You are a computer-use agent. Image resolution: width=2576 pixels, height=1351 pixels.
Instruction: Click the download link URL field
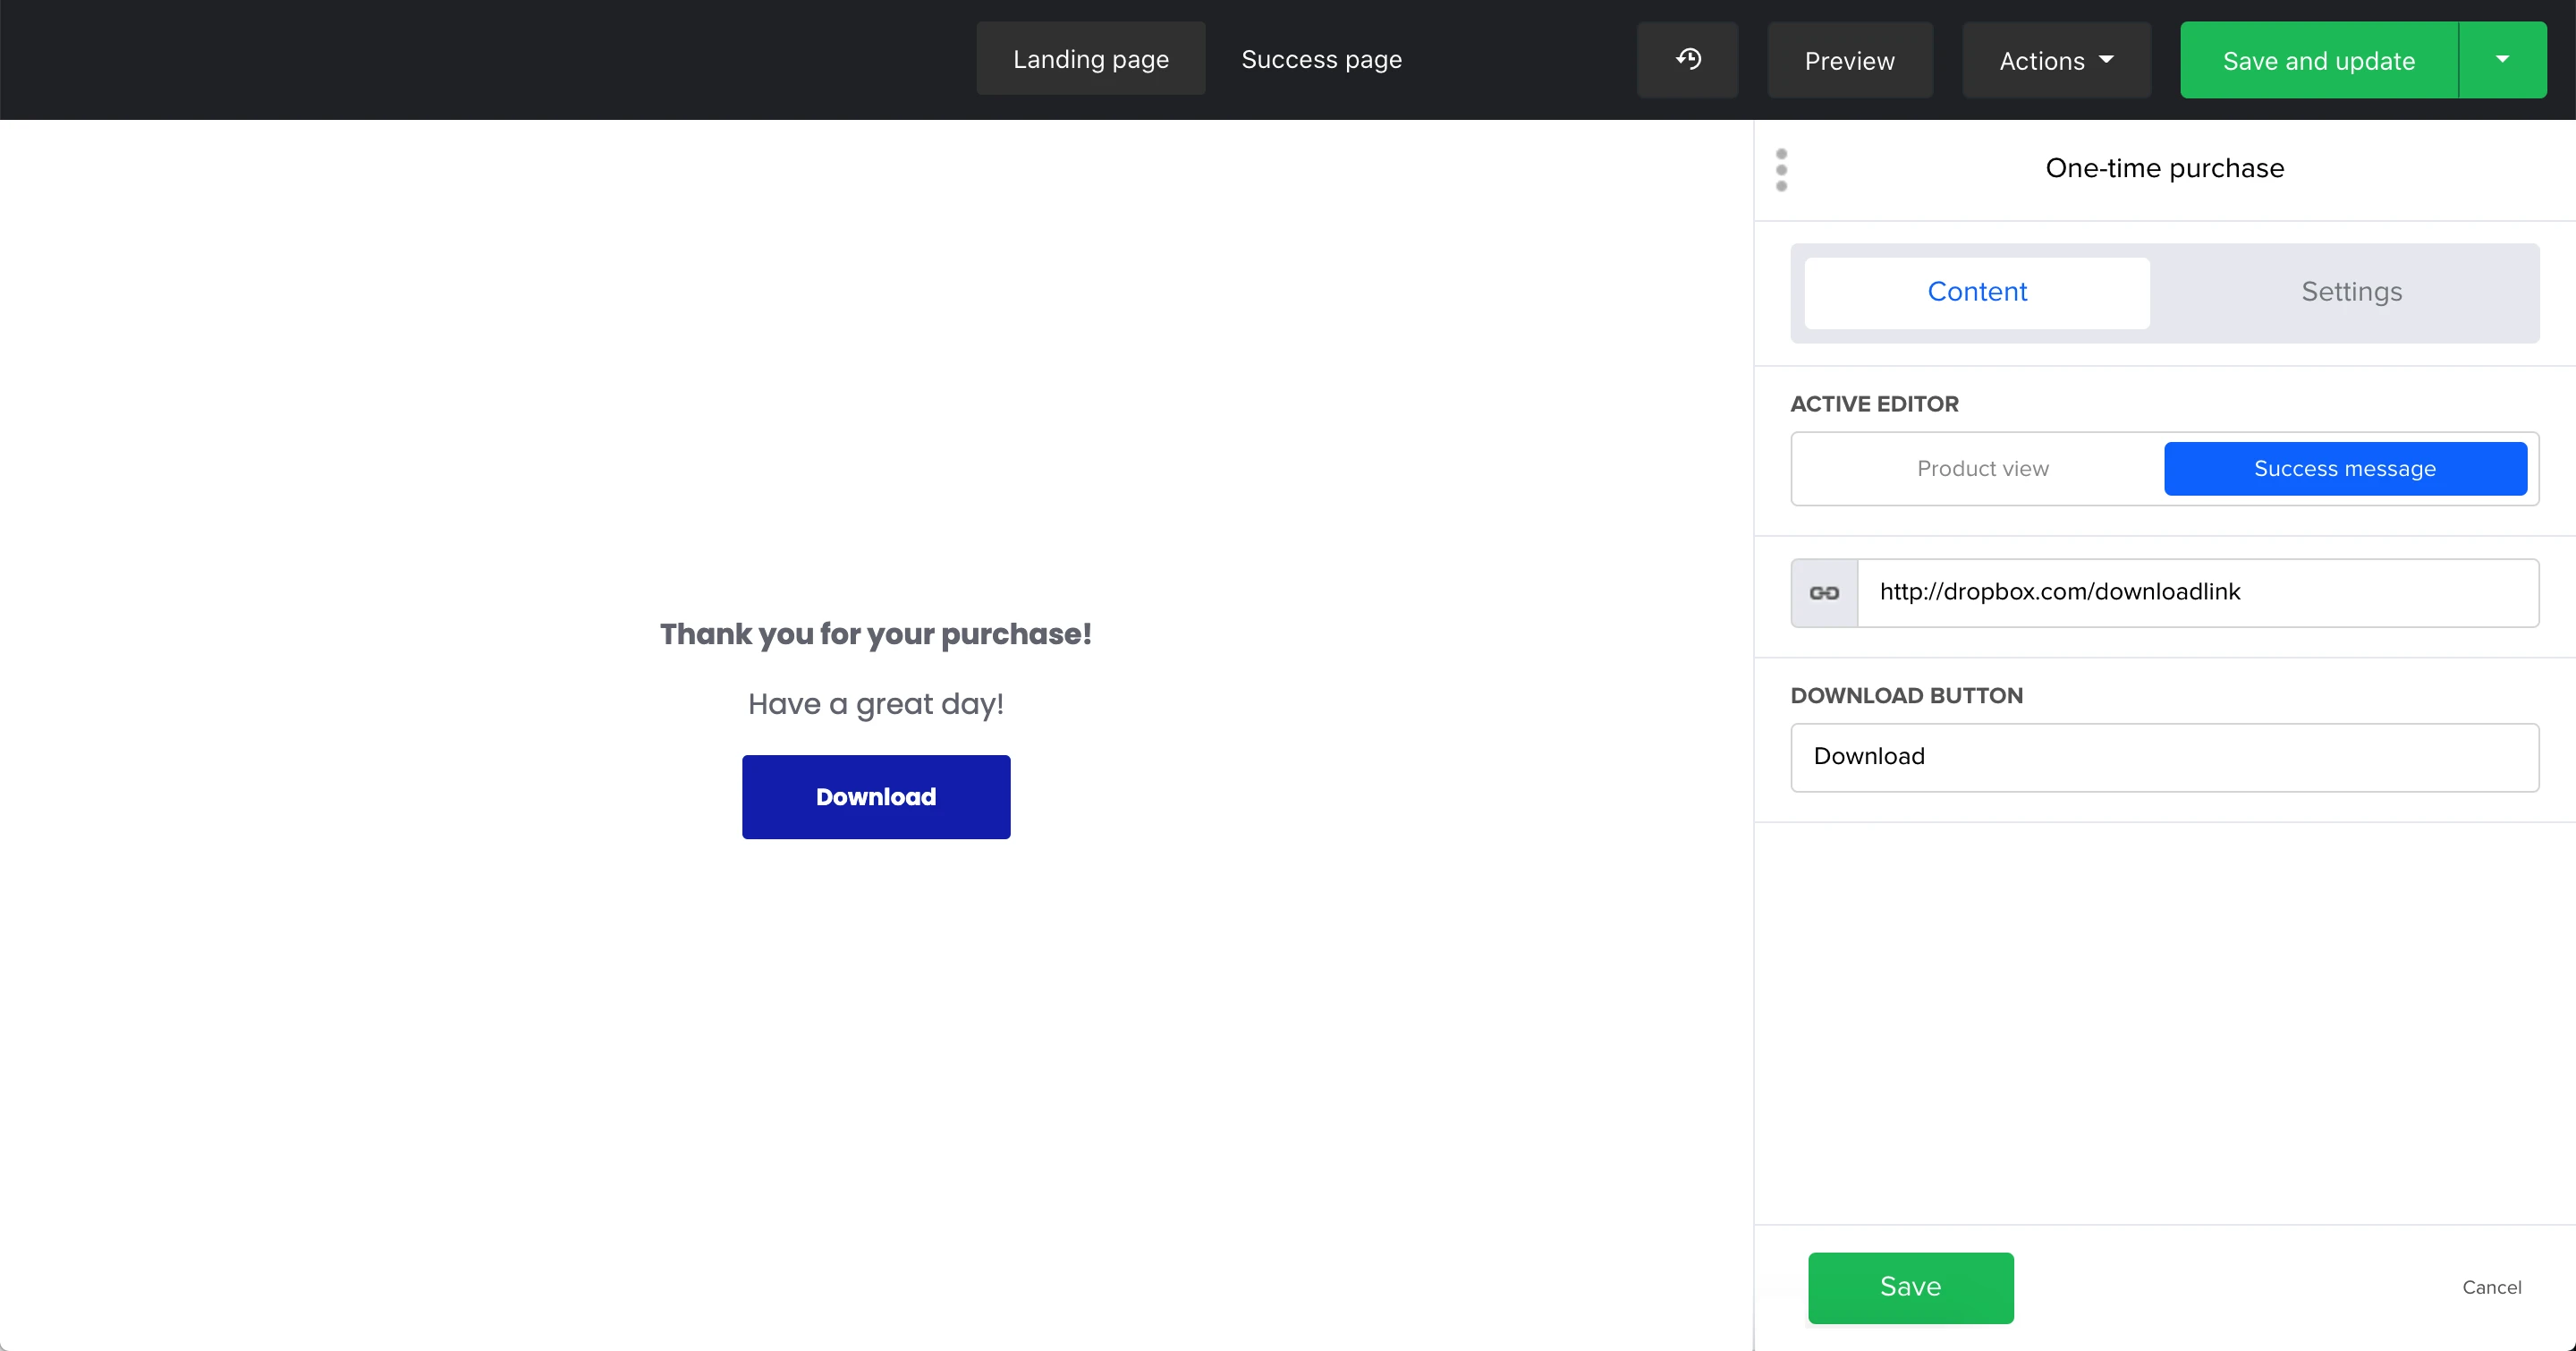(x=2197, y=593)
